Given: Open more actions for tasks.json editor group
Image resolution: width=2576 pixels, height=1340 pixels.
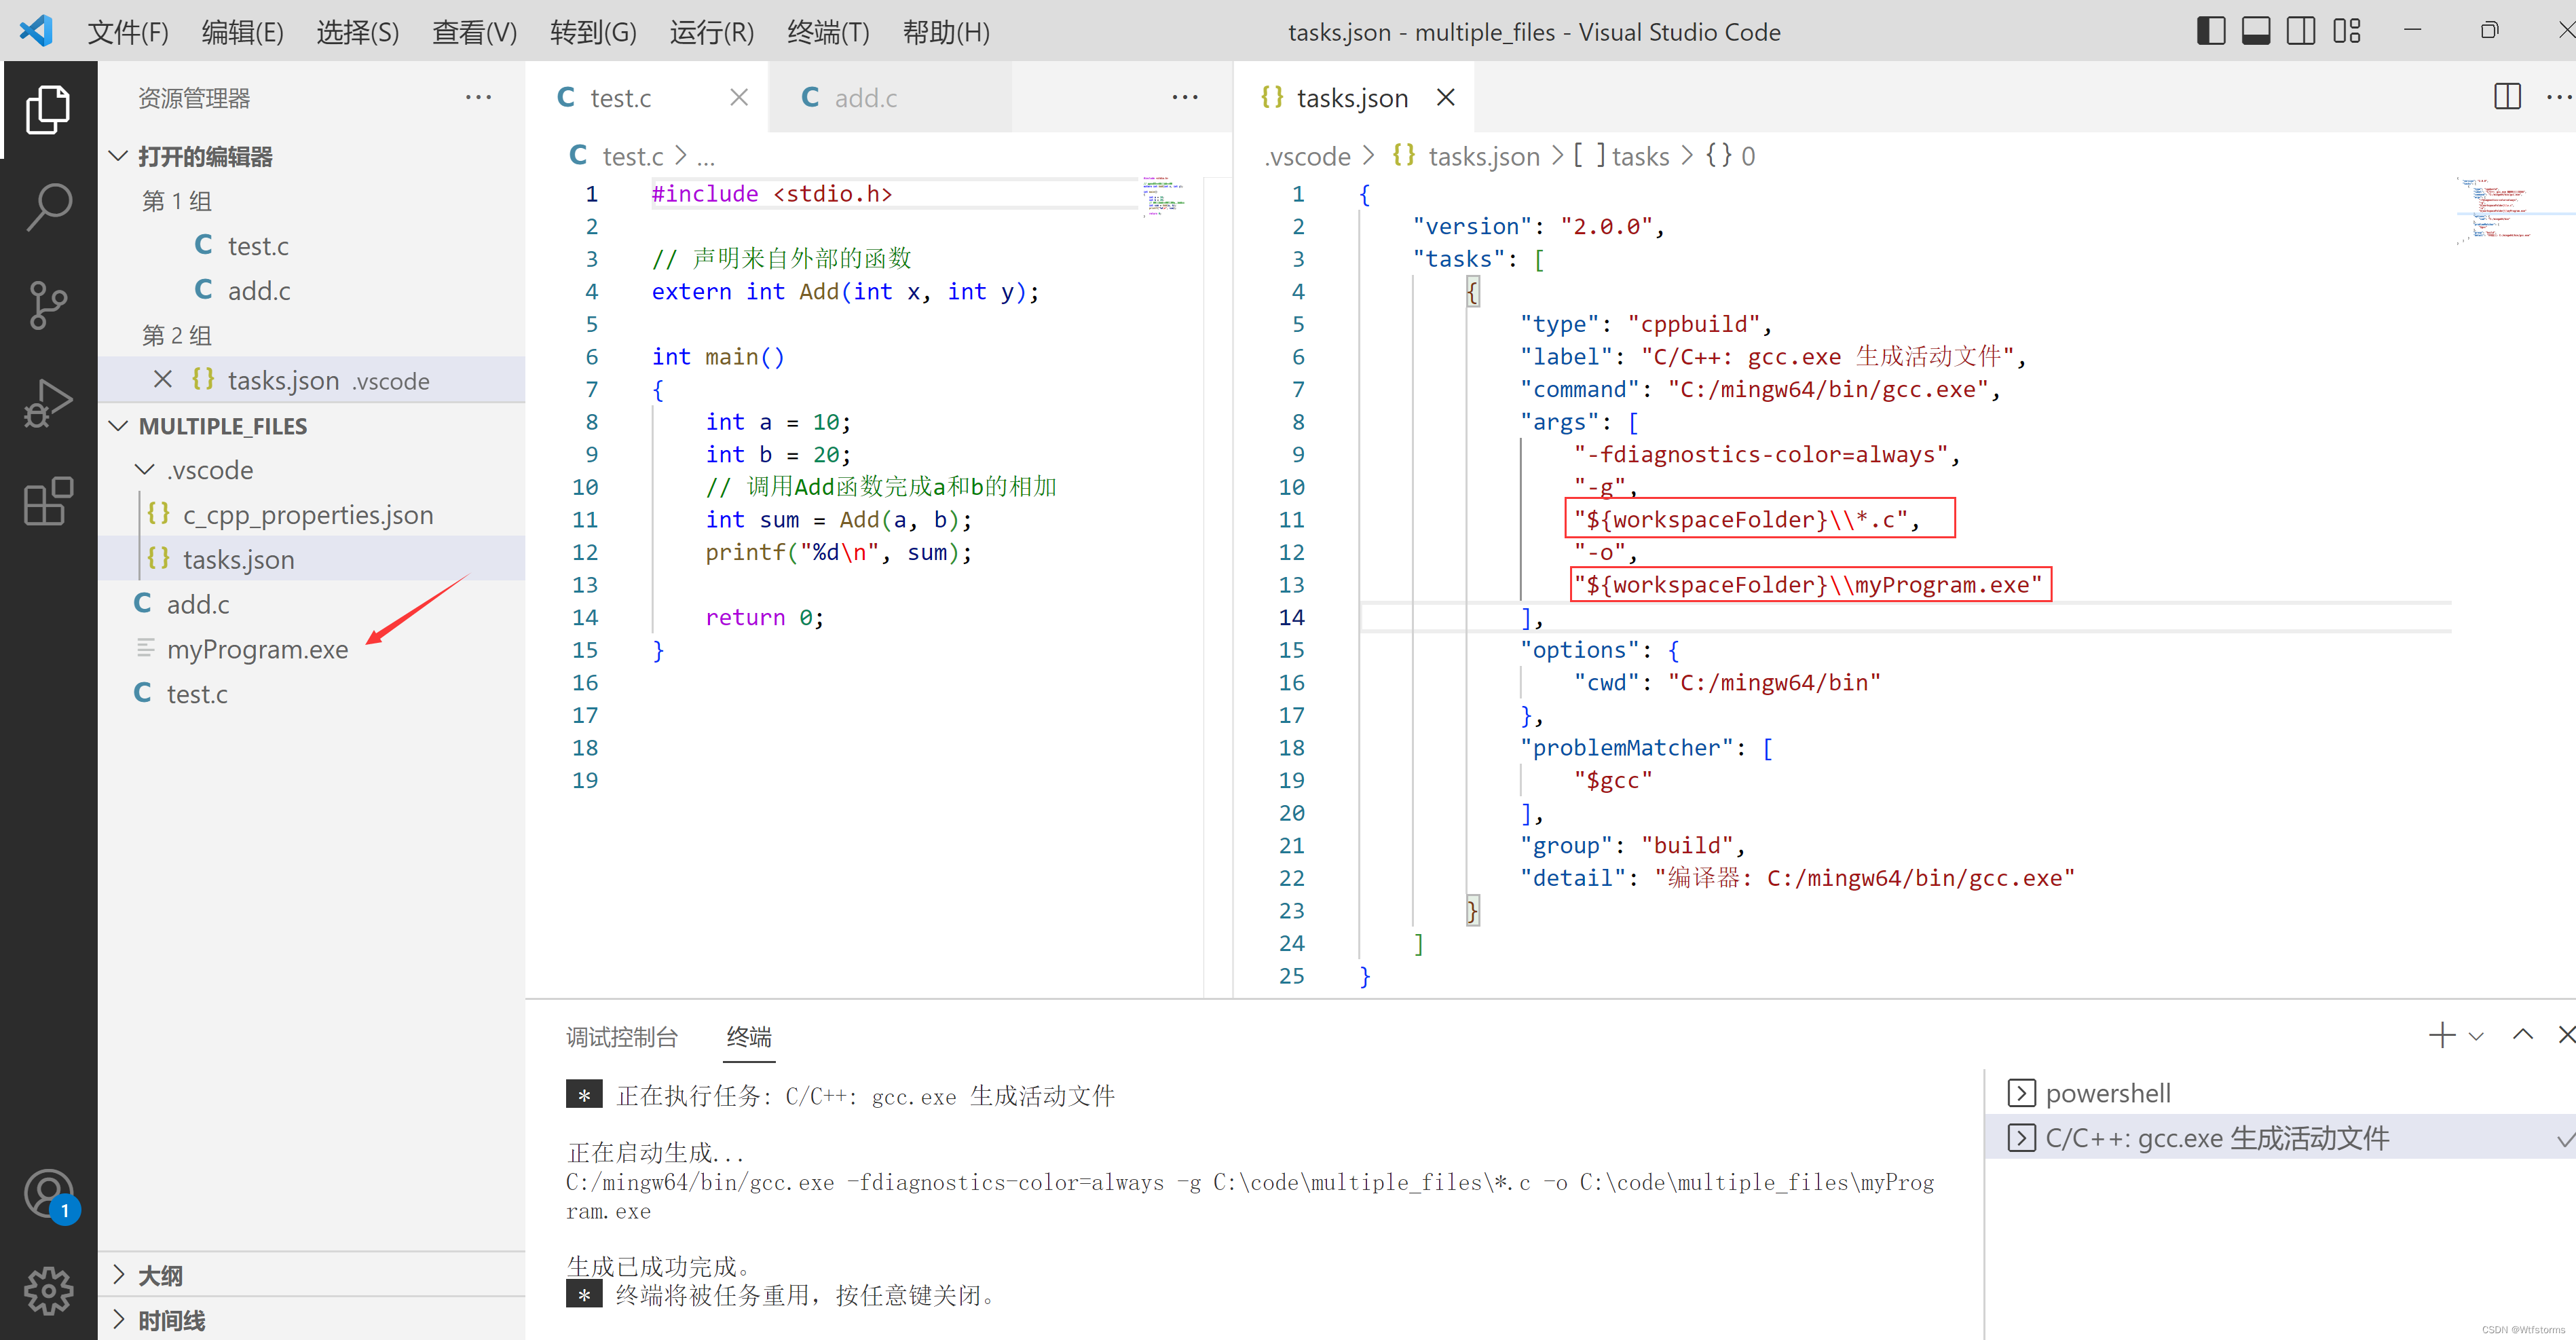Looking at the screenshot, I should (2558, 97).
